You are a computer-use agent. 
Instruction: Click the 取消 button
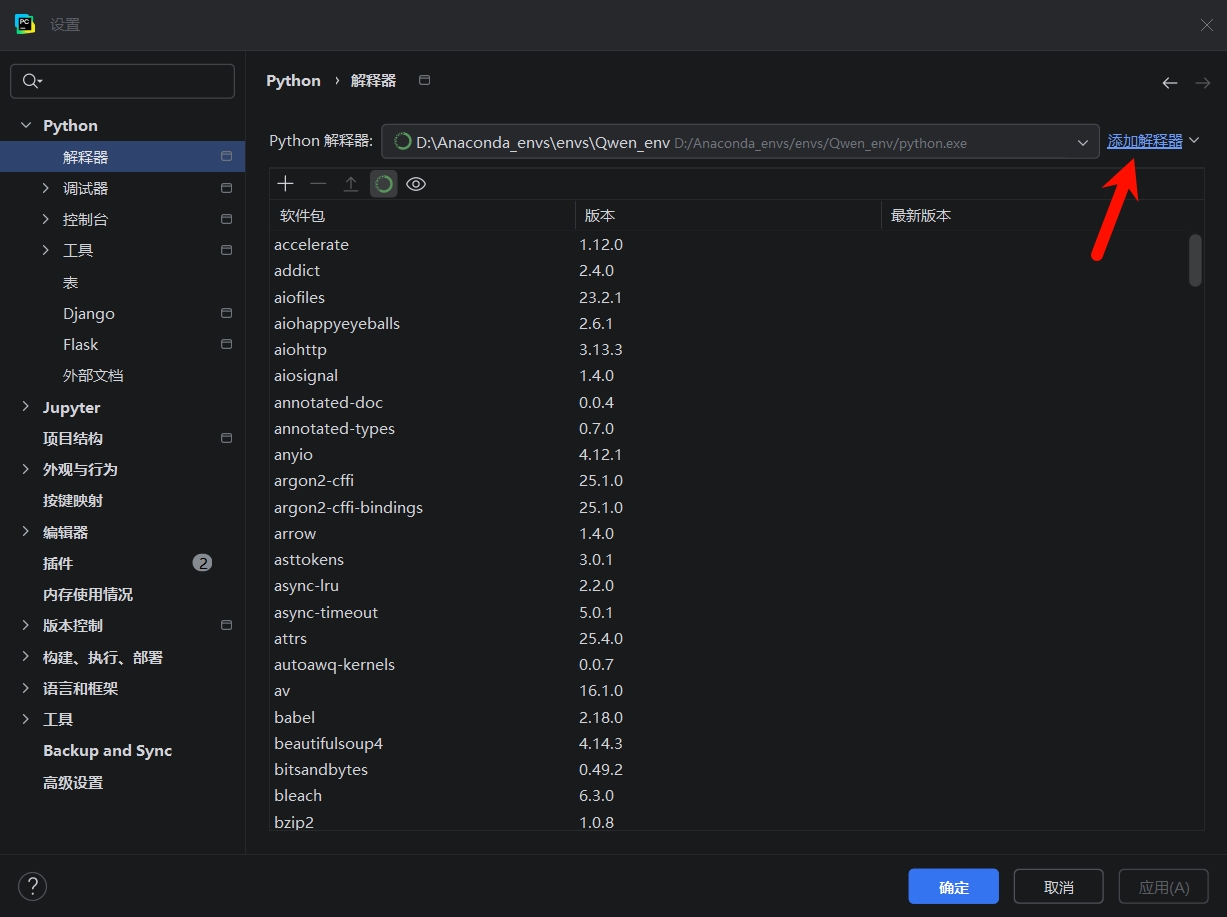tap(1059, 887)
